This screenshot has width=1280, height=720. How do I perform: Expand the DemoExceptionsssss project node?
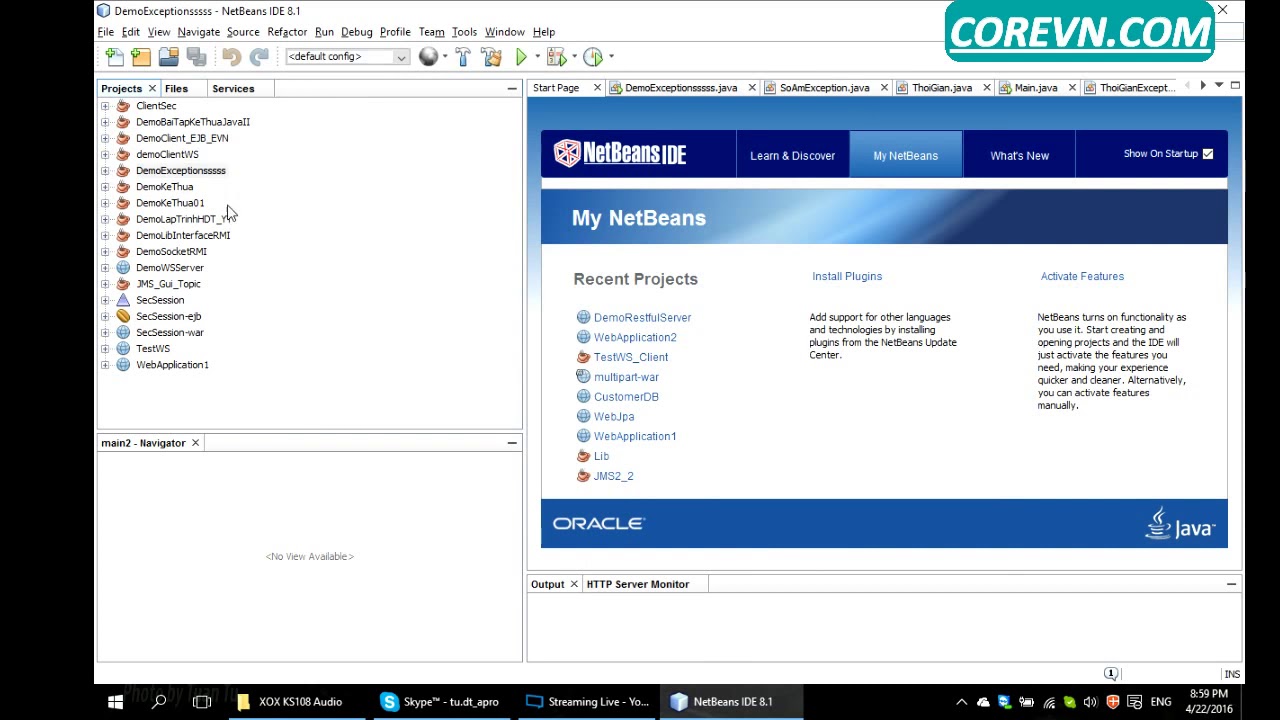pos(105,171)
